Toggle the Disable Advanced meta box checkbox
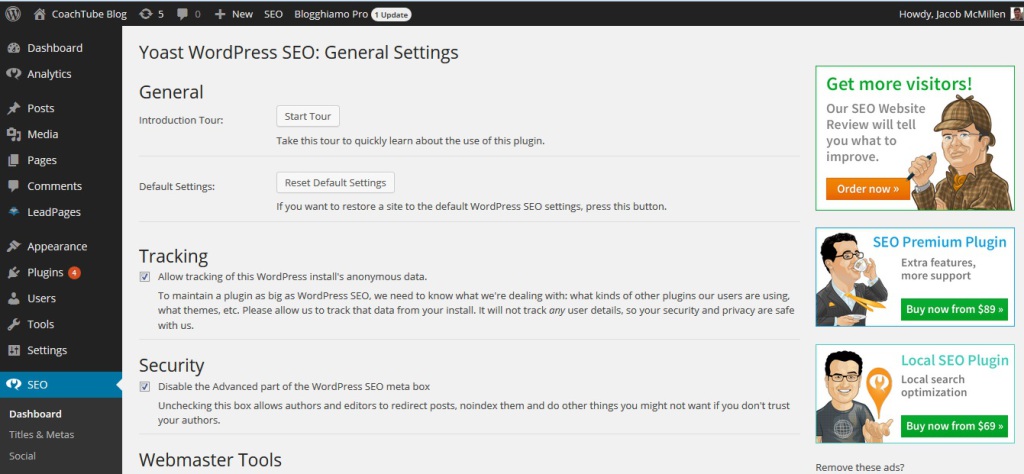Viewport: 1024px width, 474px height. coord(145,386)
